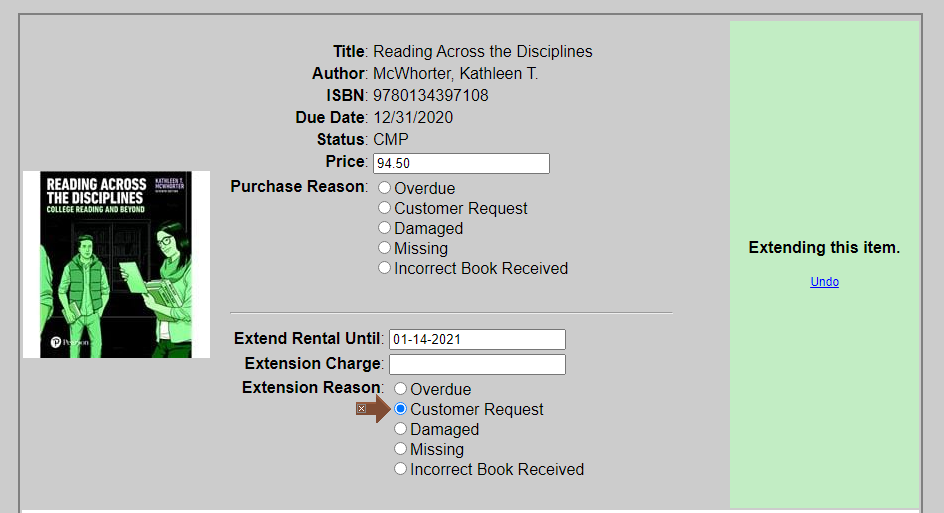Image resolution: width=944 pixels, height=513 pixels.
Task: Choose Customer Request extension reason
Action: tap(400, 409)
